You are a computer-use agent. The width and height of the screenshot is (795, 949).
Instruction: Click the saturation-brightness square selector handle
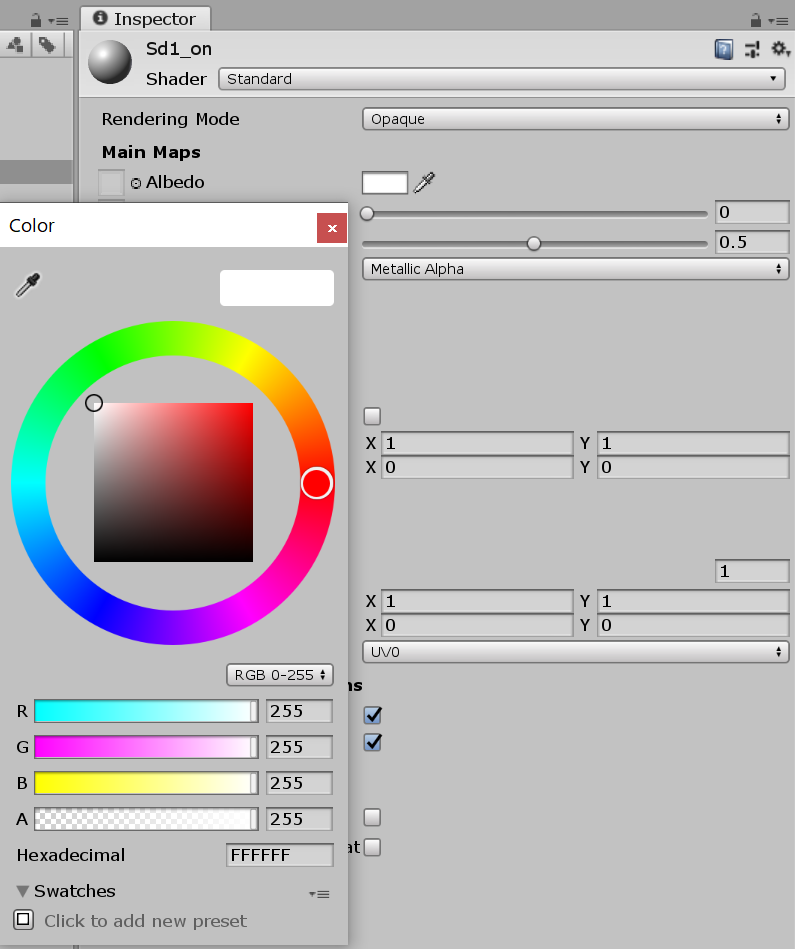[x=94, y=403]
